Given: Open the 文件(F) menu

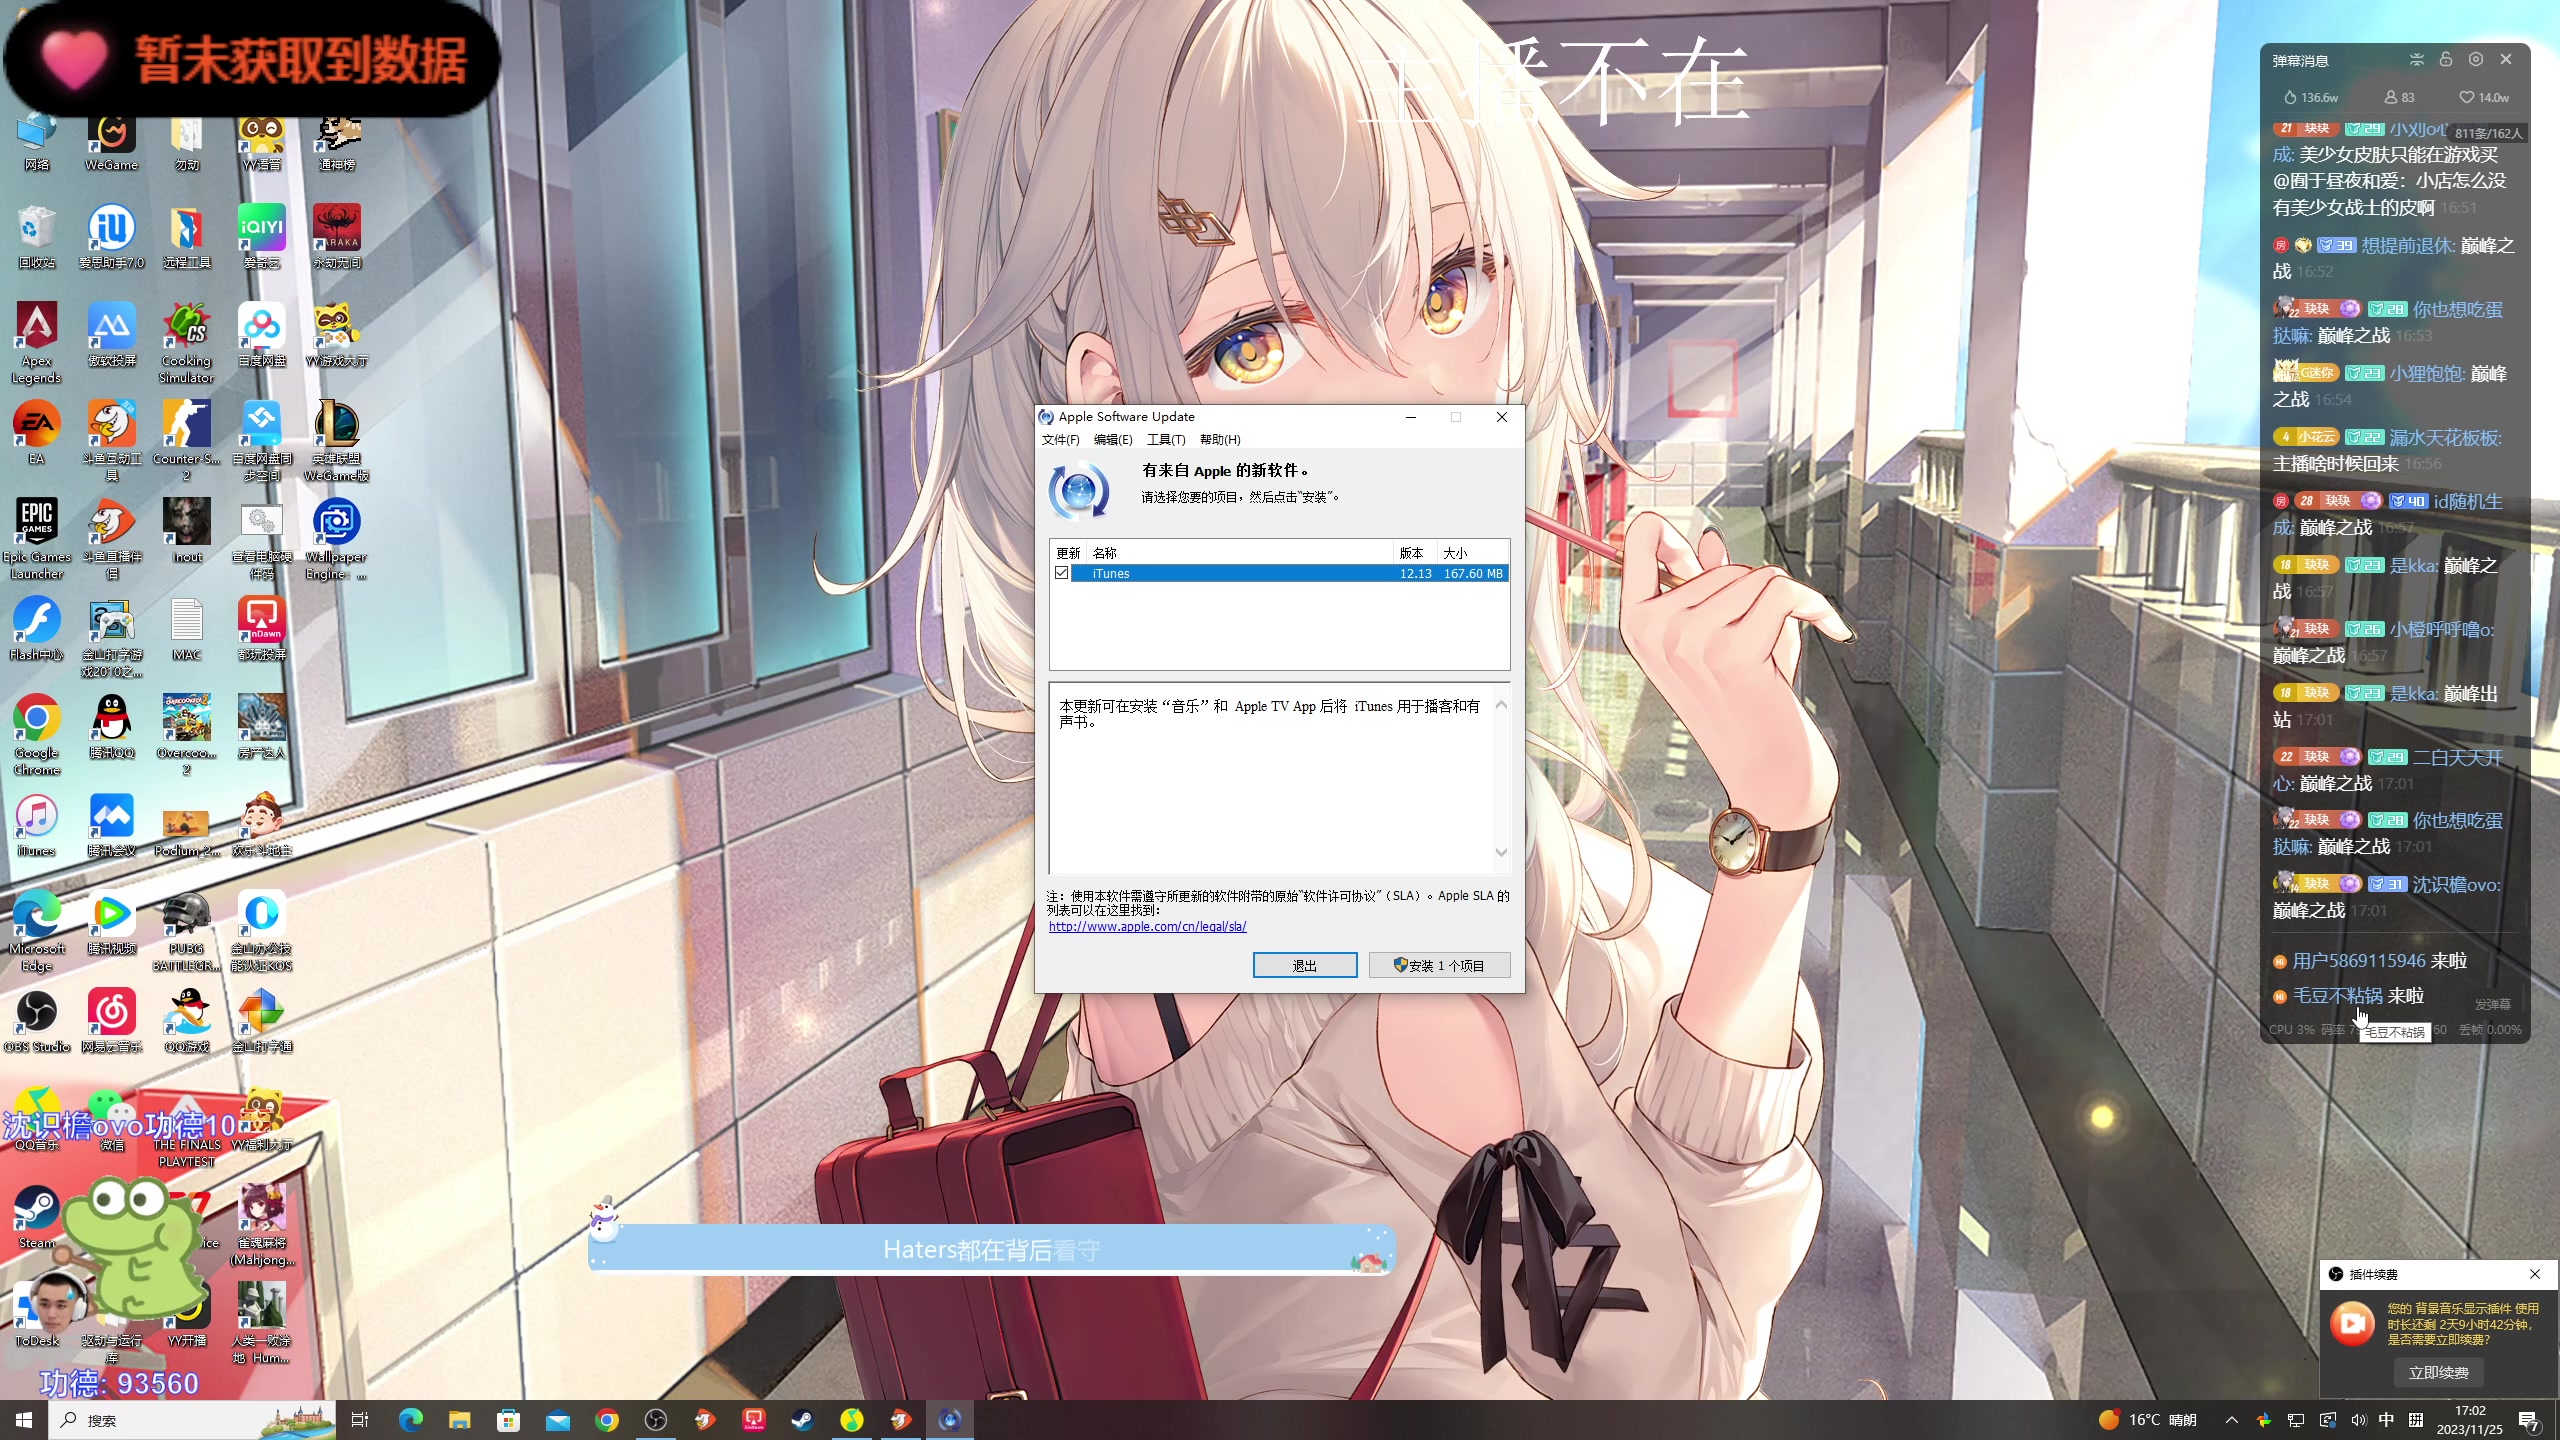Looking at the screenshot, I should [1060, 440].
